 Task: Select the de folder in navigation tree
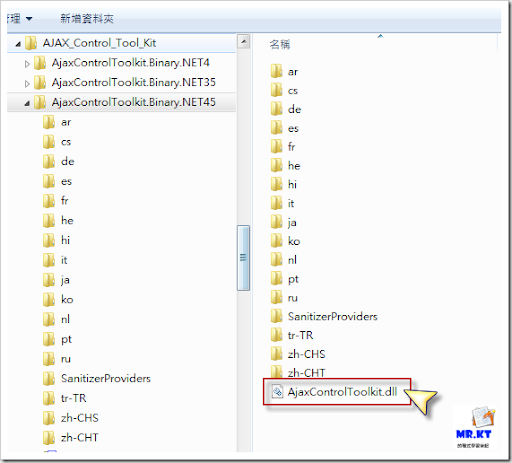point(59,161)
